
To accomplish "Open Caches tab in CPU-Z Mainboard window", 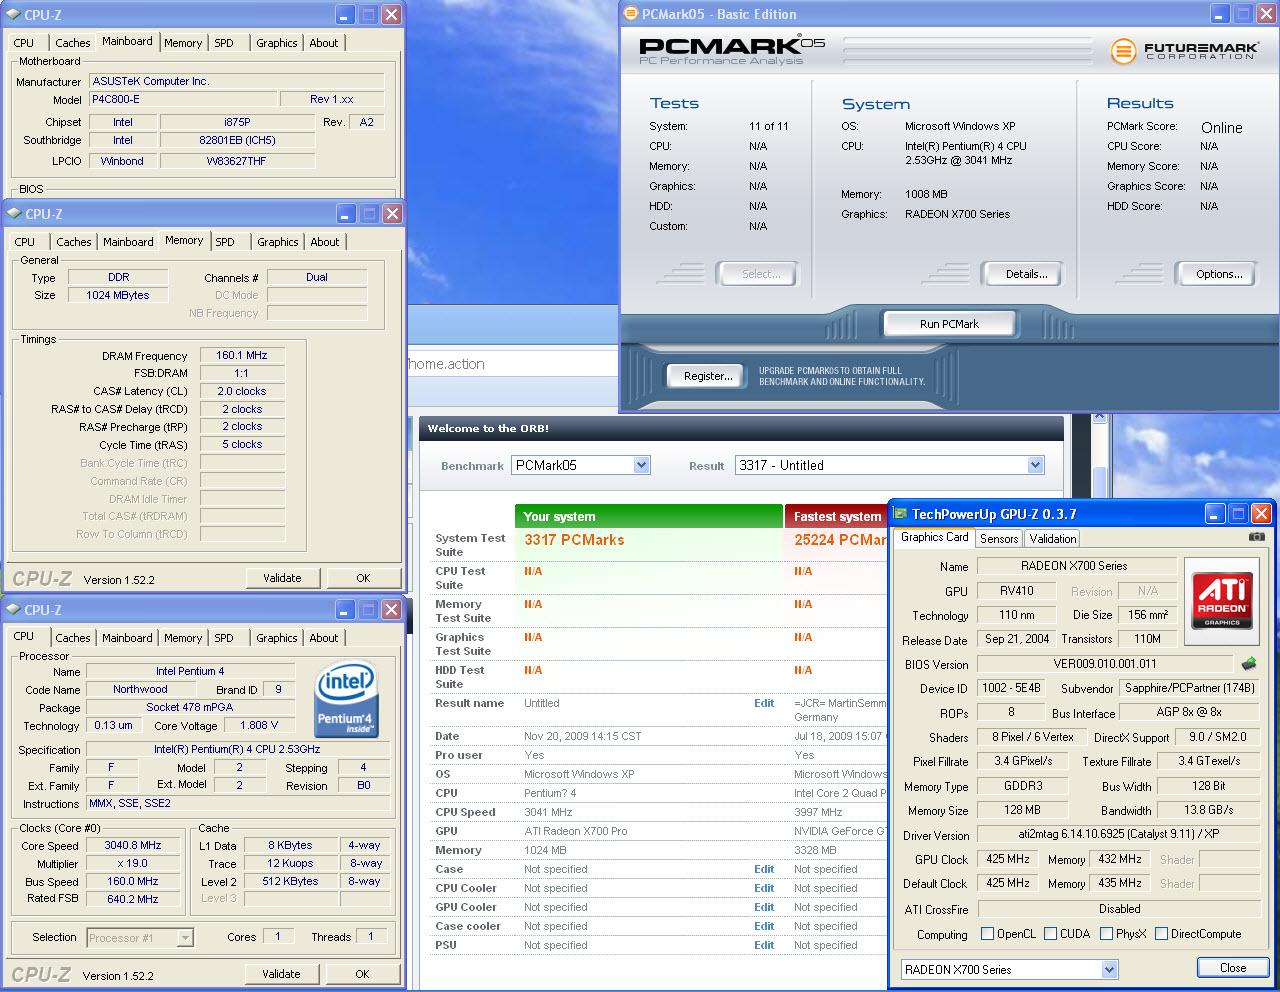I will (x=73, y=43).
